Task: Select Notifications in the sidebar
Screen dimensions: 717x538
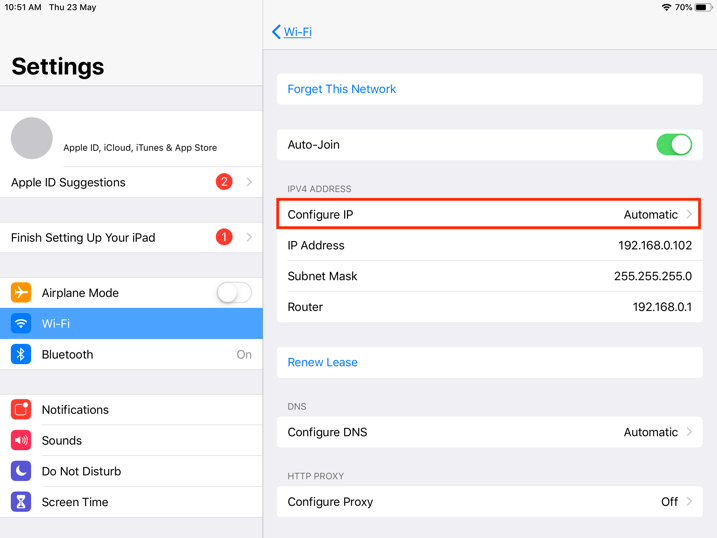Action: [x=131, y=410]
